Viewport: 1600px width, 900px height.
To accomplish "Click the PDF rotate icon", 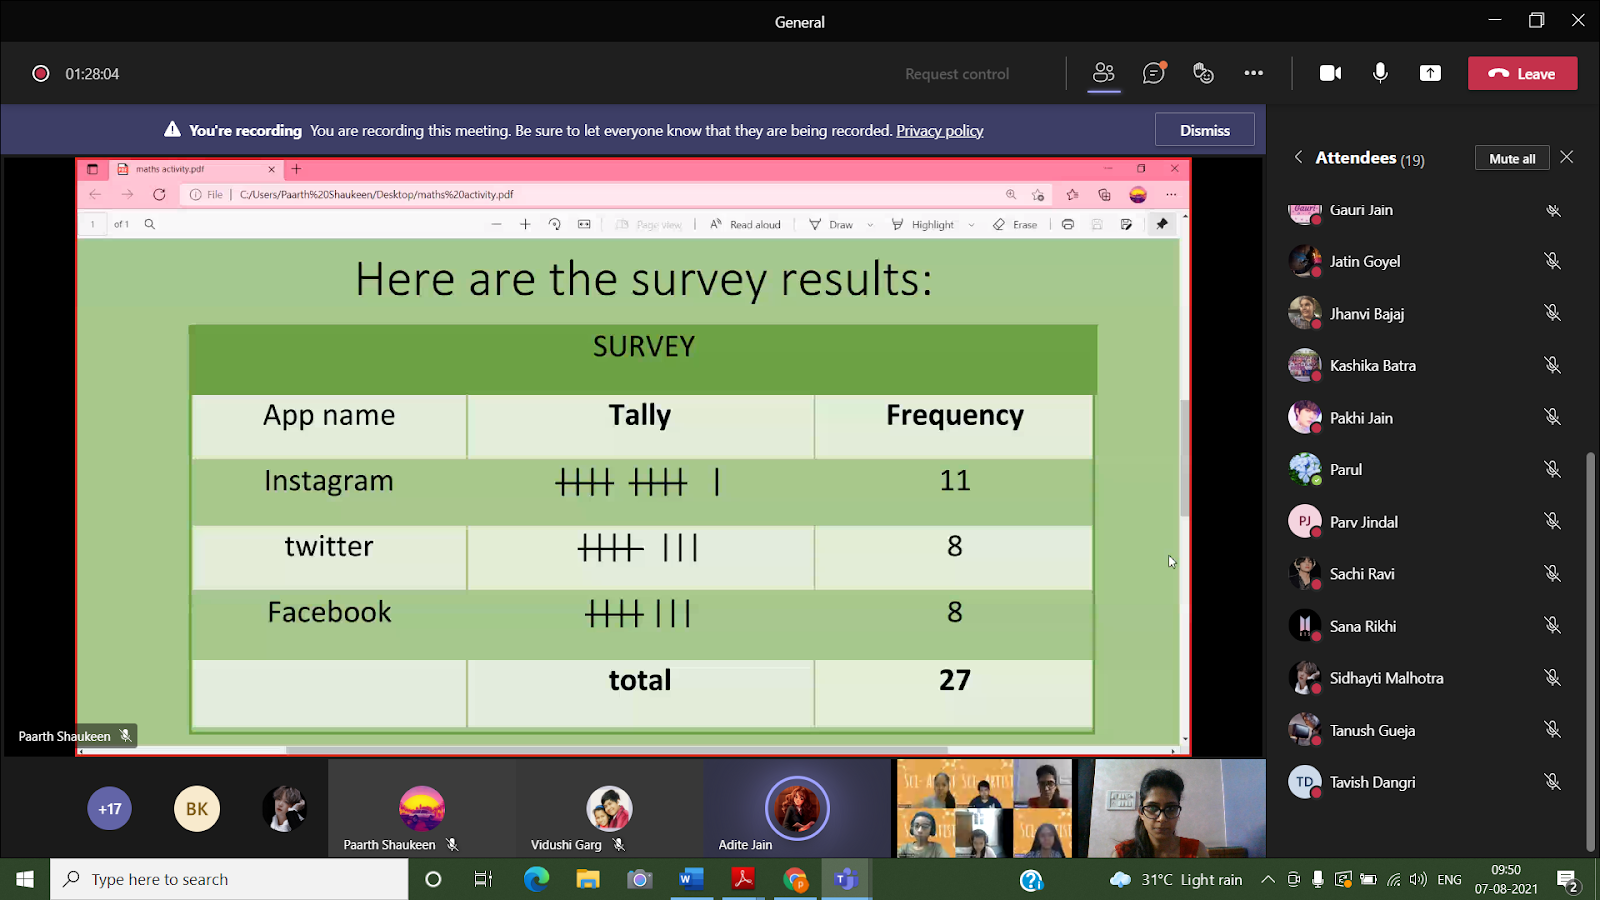I will point(554,224).
